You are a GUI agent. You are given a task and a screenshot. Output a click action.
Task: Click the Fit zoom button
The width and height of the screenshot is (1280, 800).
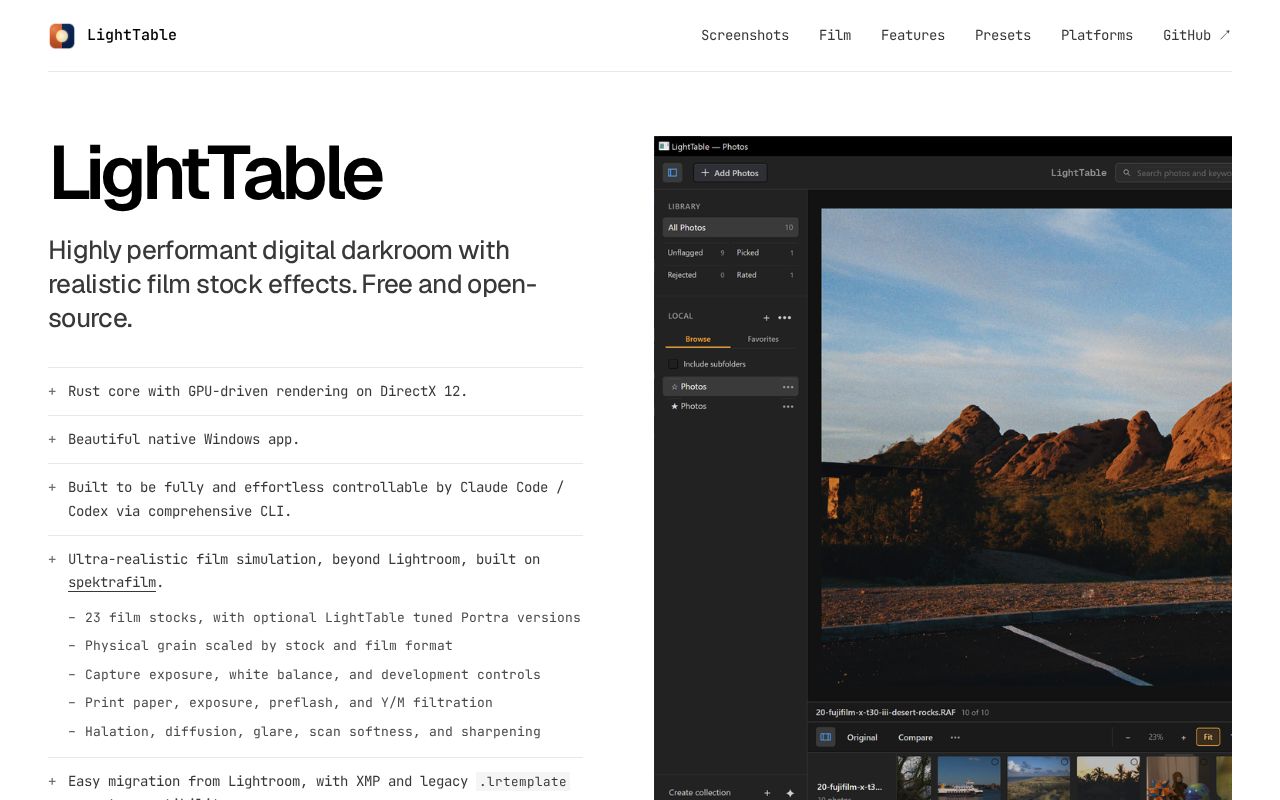pyautogui.click(x=1208, y=737)
